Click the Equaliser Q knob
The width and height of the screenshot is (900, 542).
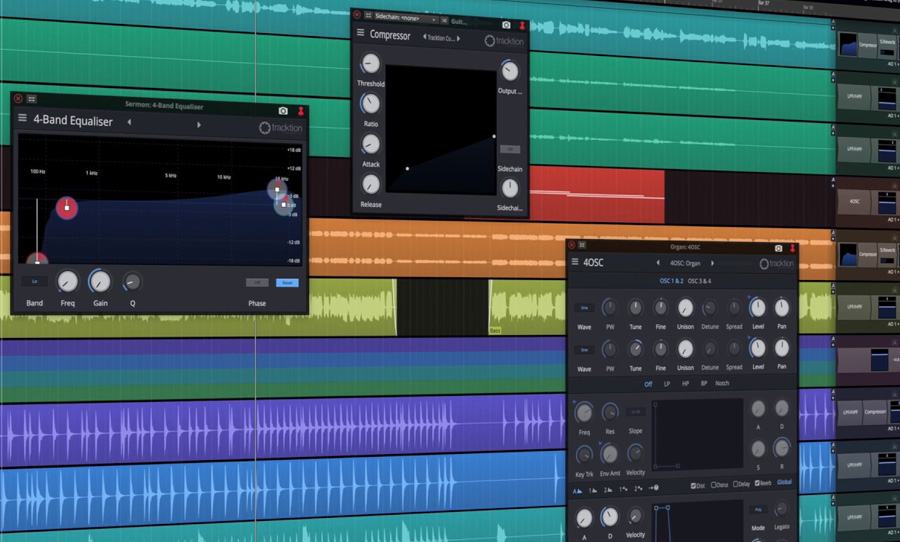[132, 281]
